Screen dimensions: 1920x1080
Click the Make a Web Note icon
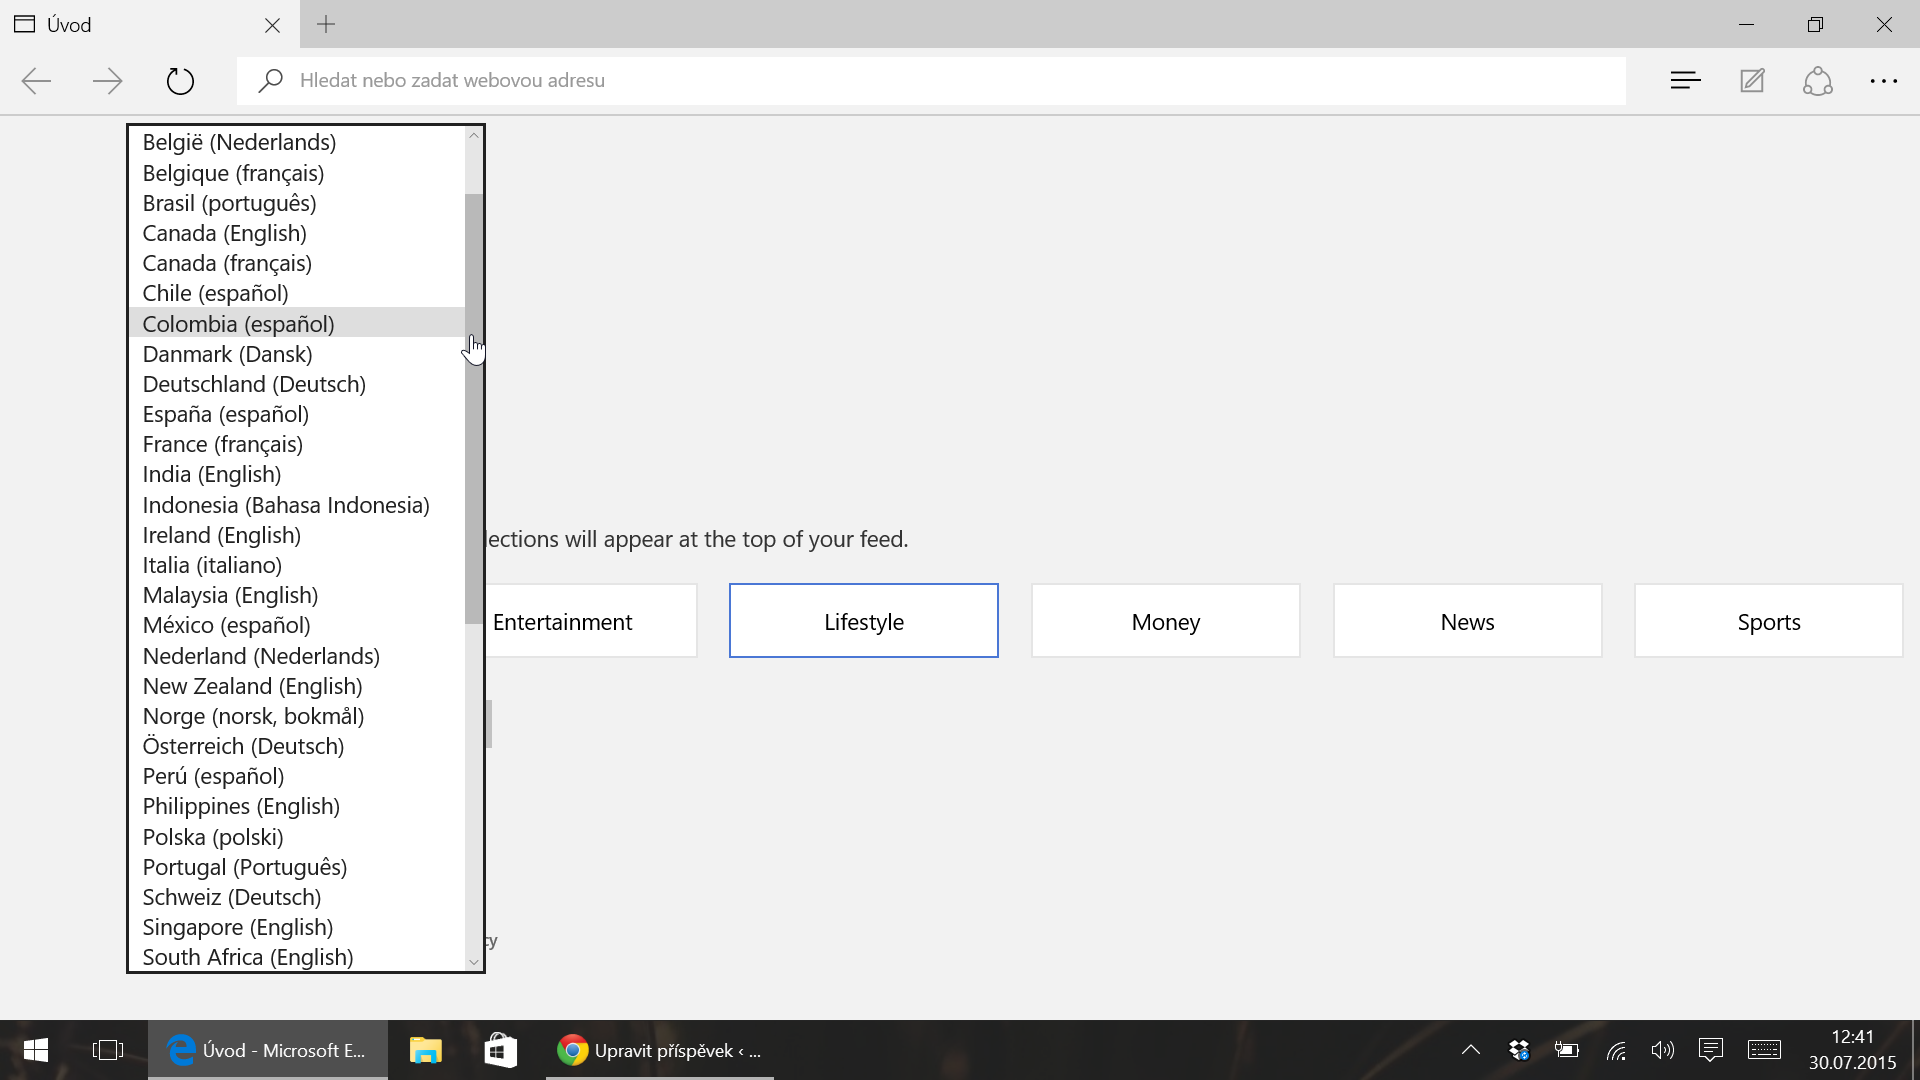tap(1752, 81)
